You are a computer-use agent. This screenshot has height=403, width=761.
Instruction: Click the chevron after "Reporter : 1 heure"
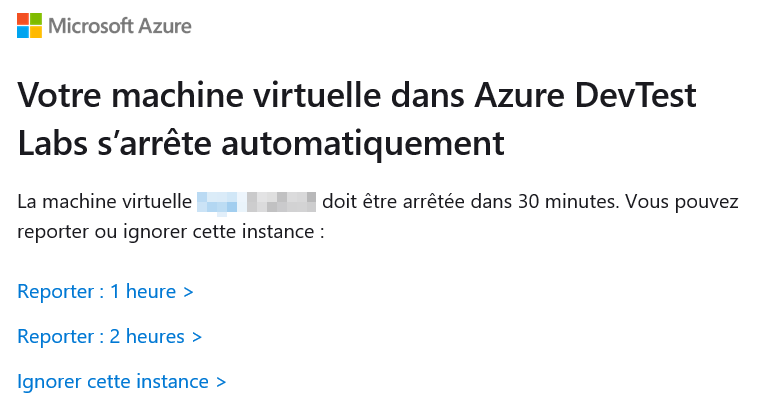click(187, 292)
